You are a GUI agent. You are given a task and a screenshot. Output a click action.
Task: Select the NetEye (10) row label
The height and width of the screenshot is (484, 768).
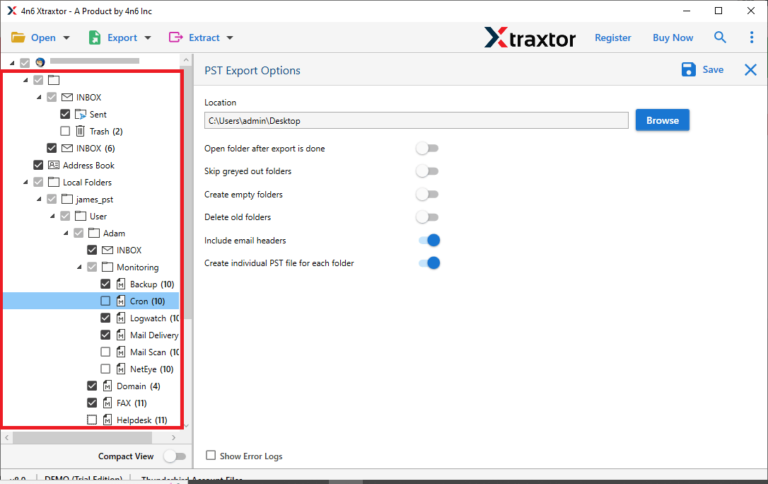[x=152, y=369]
